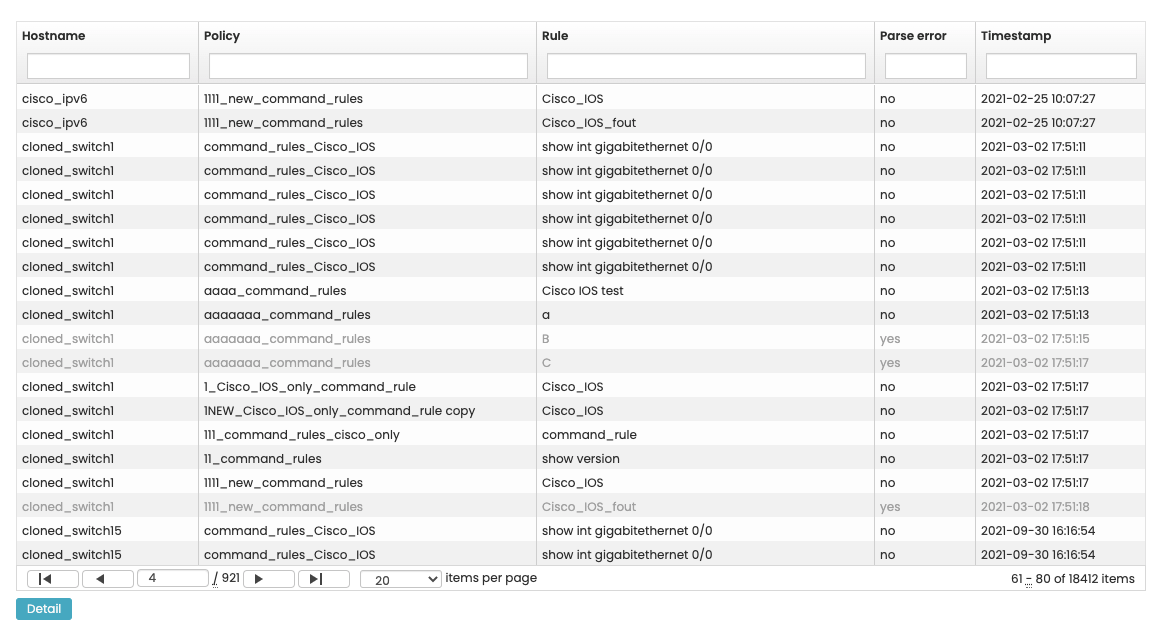Select the row with rule 'show version'
Image resolution: width=1162 pixels, height=642 pixels.
tap(580, 459)
